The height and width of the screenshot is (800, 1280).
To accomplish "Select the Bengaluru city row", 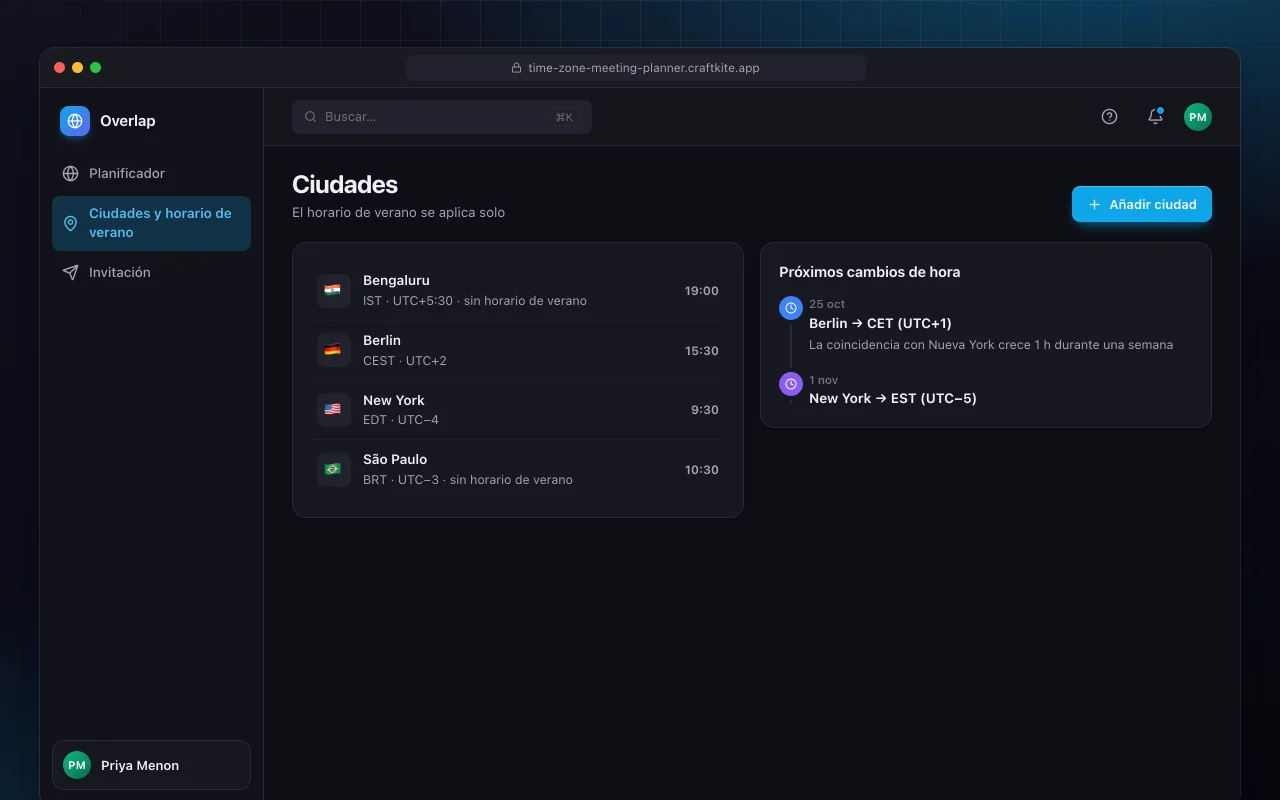I will (518, 291).
